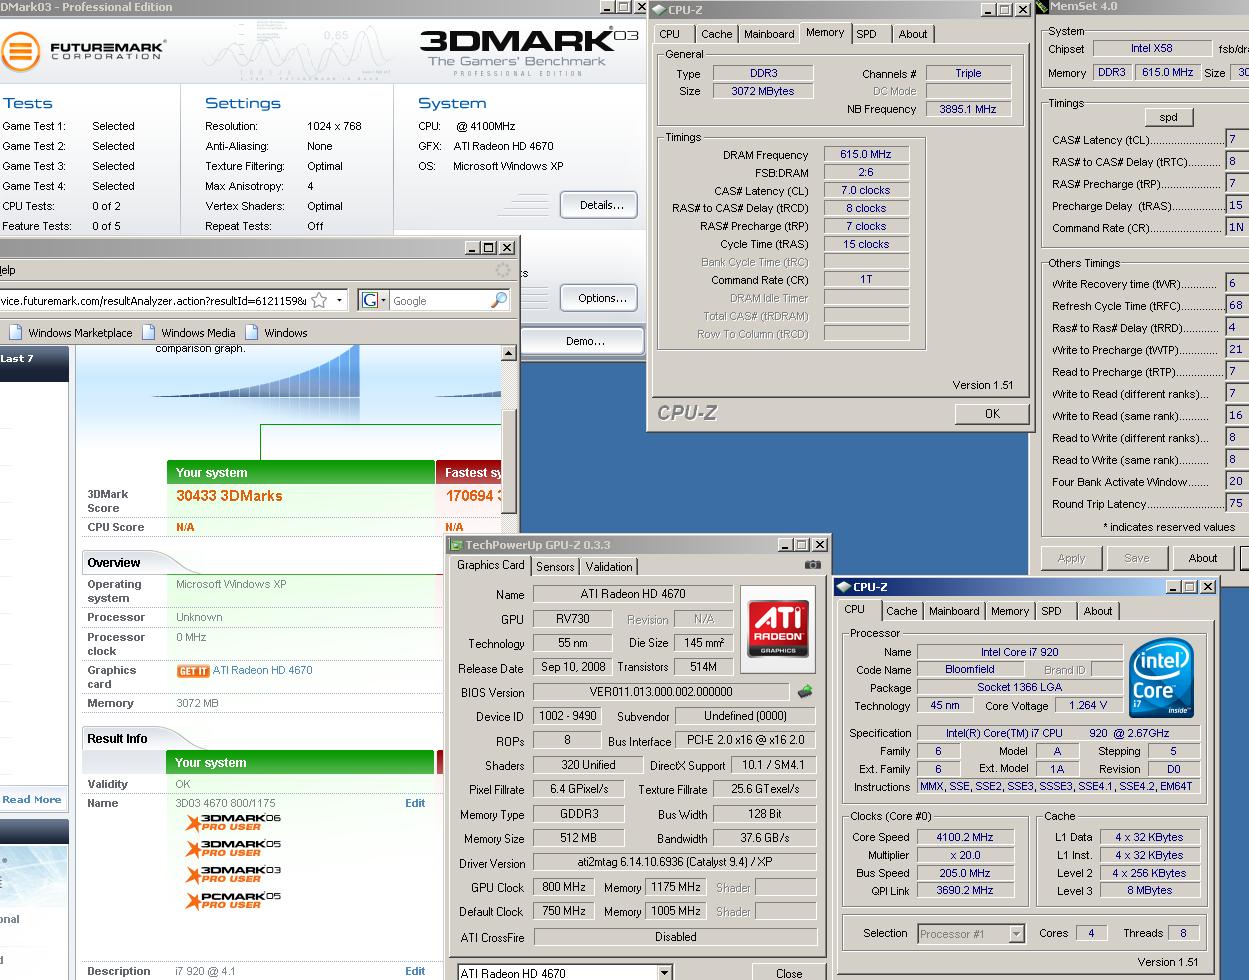
Task: Open the SPD tab in CPU-Z Memory window
Action: coord(867,34)
